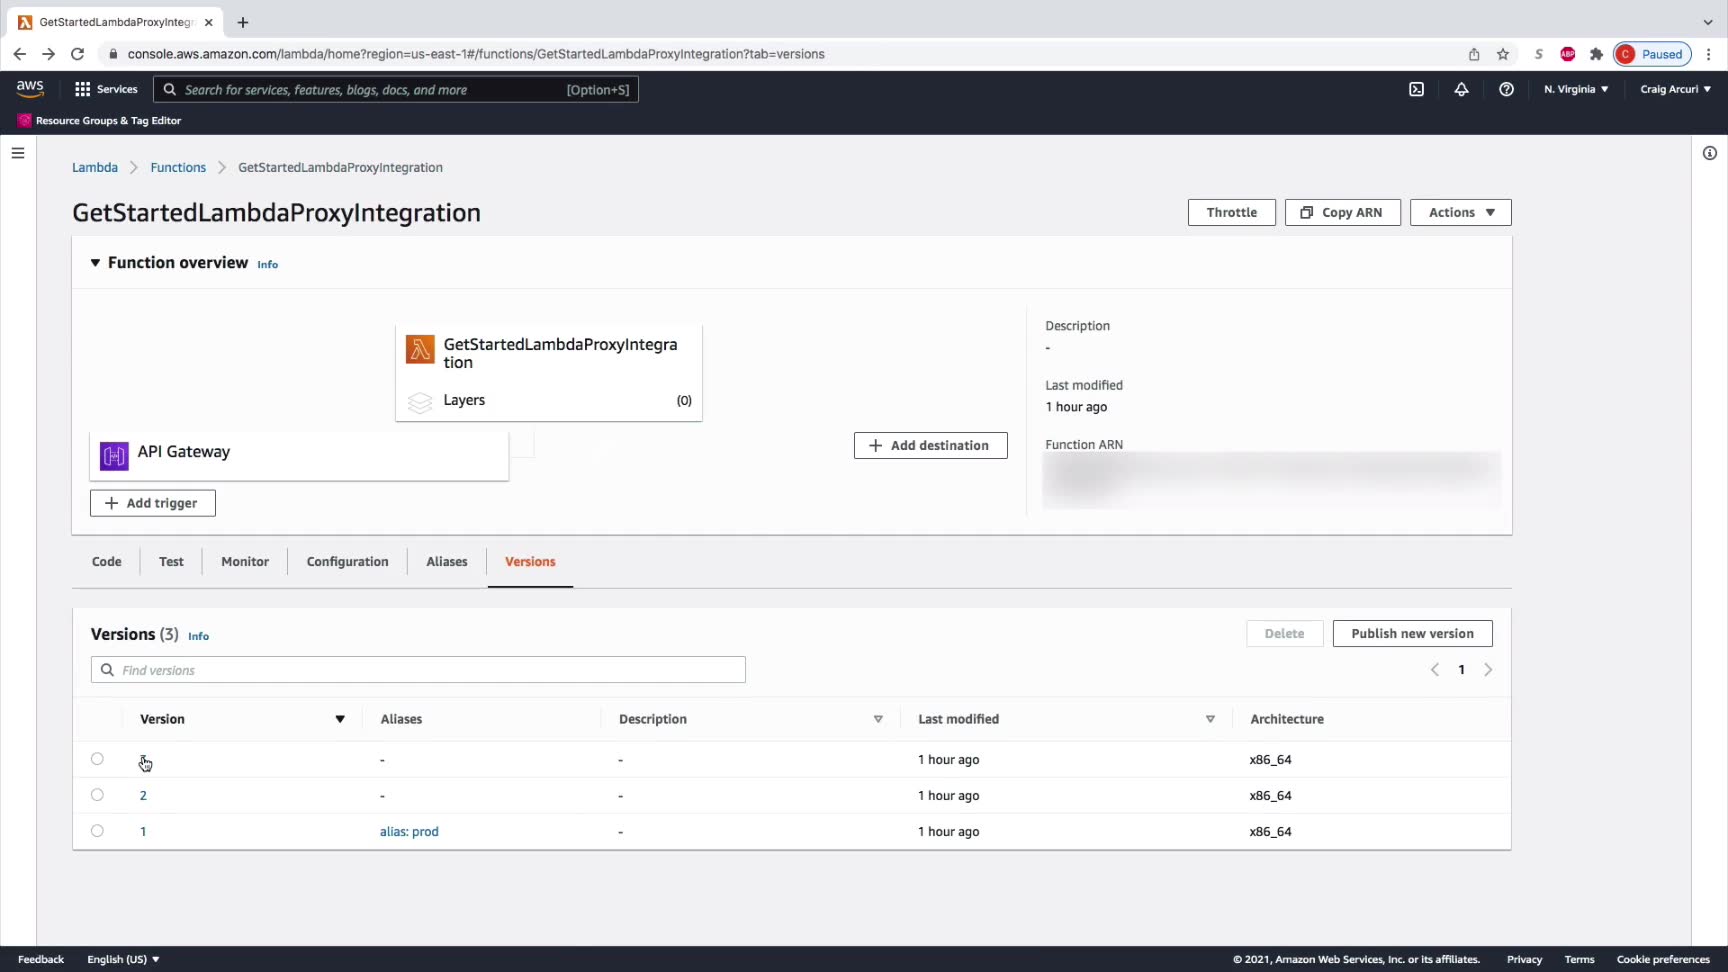Open version 1 link

143,831
